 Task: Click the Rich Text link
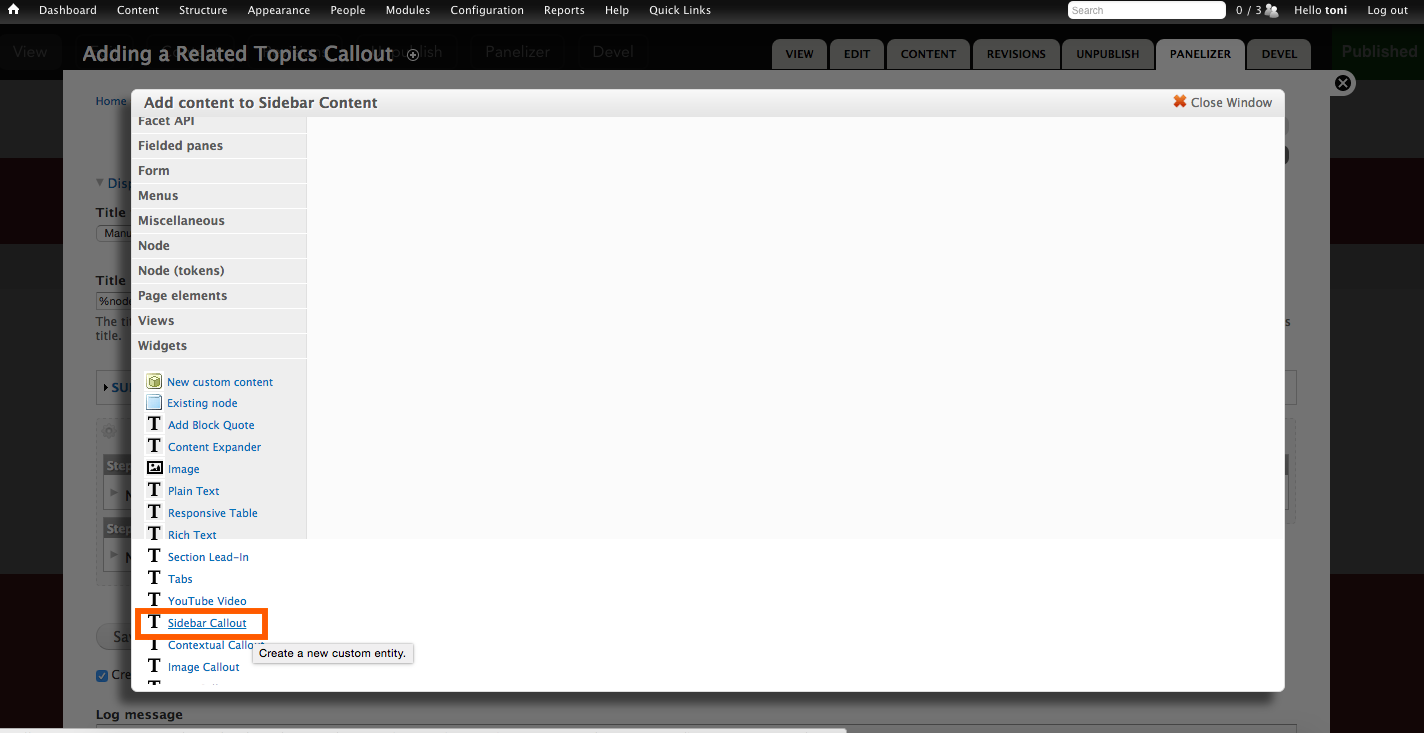[192, 535]
